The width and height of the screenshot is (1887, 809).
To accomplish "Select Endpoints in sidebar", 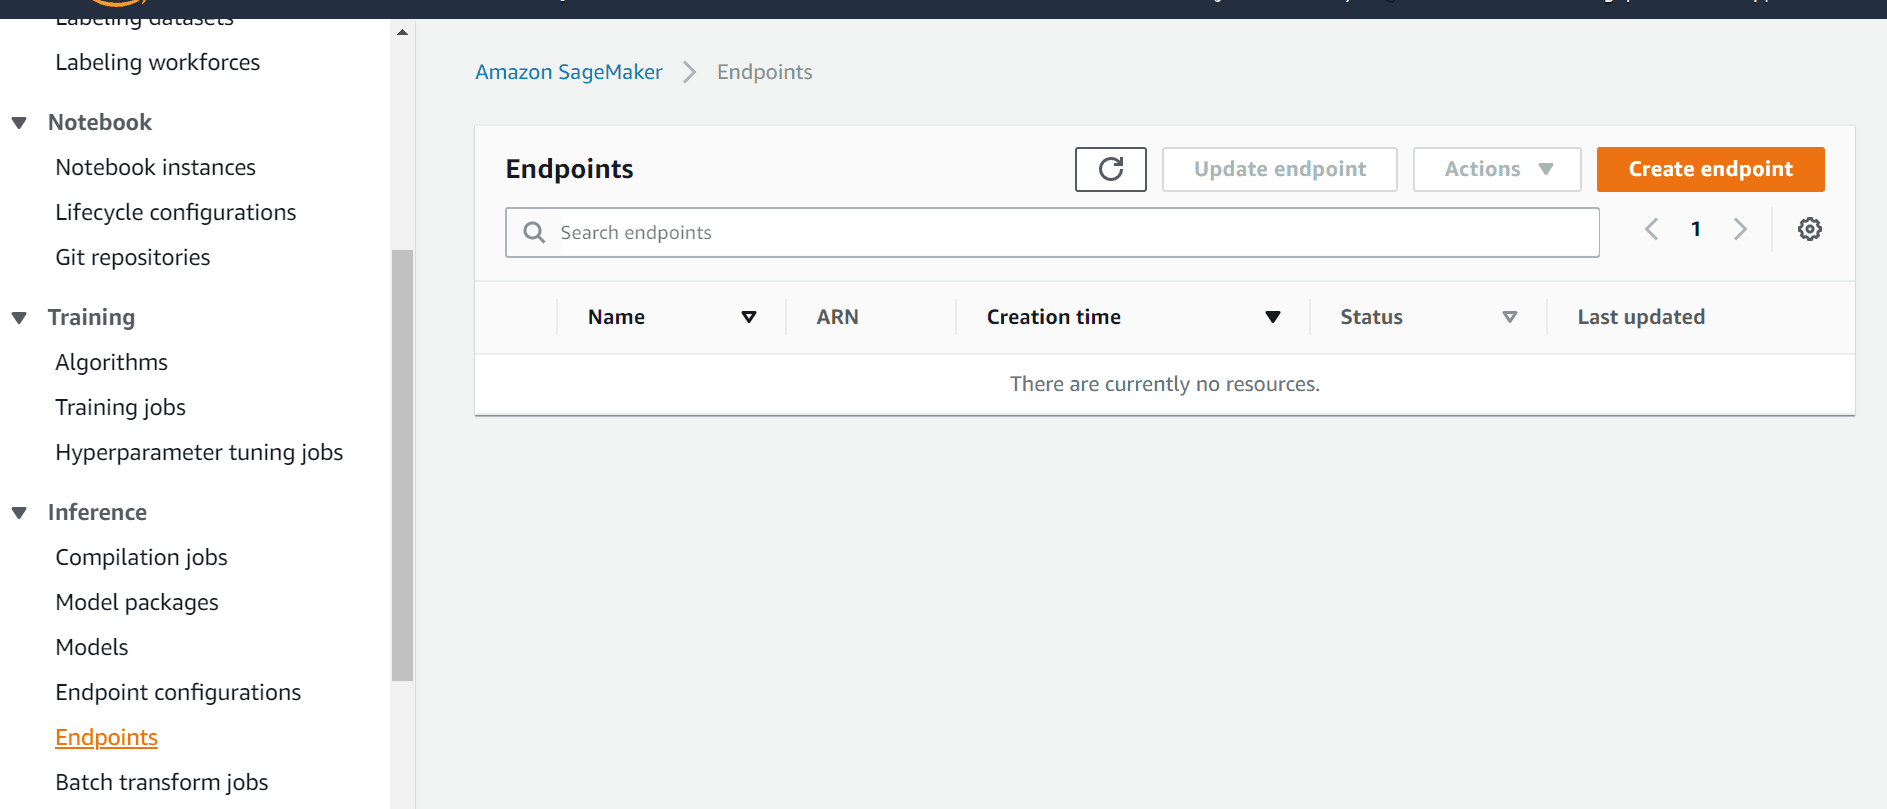I will 106,737.
